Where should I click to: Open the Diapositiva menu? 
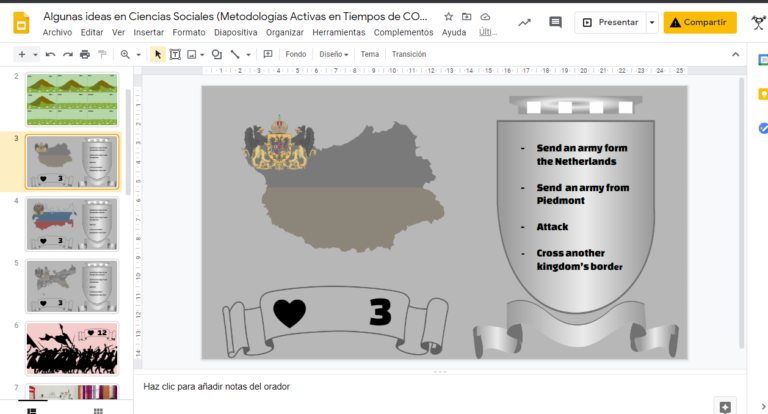tap(236, 32)
